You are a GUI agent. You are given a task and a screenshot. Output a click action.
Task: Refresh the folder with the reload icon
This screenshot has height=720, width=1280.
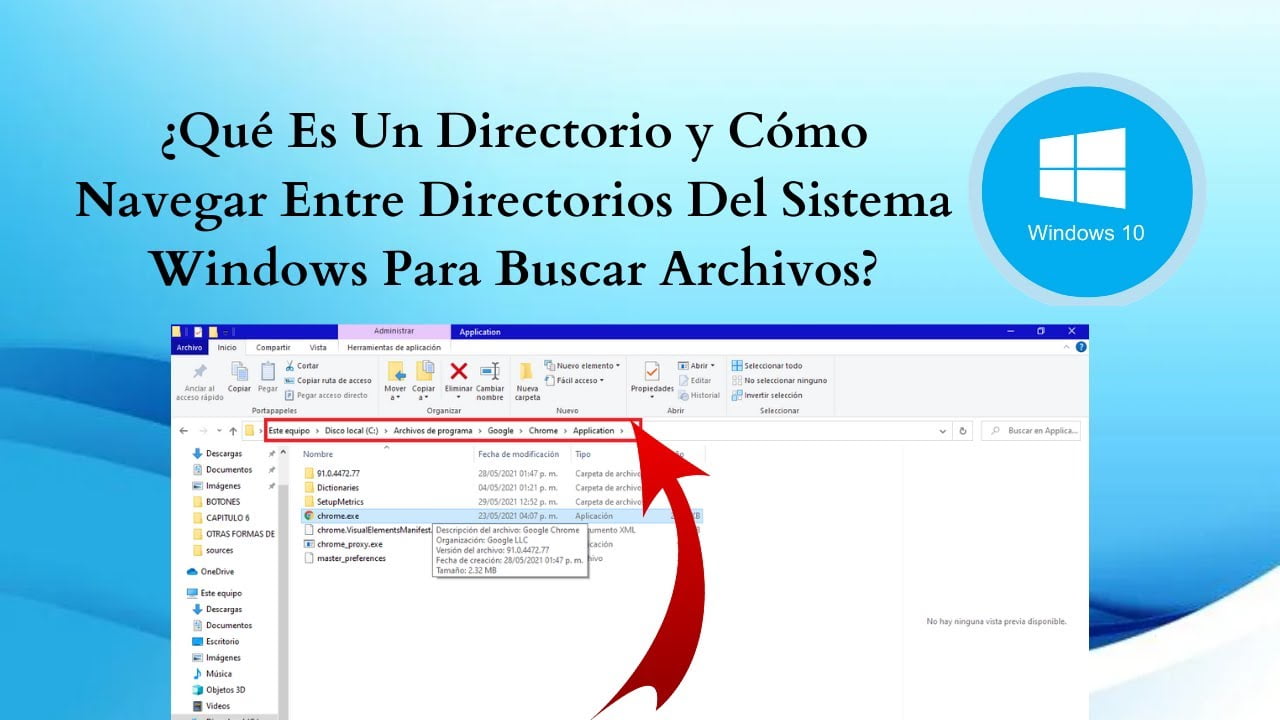pos(963,431)
